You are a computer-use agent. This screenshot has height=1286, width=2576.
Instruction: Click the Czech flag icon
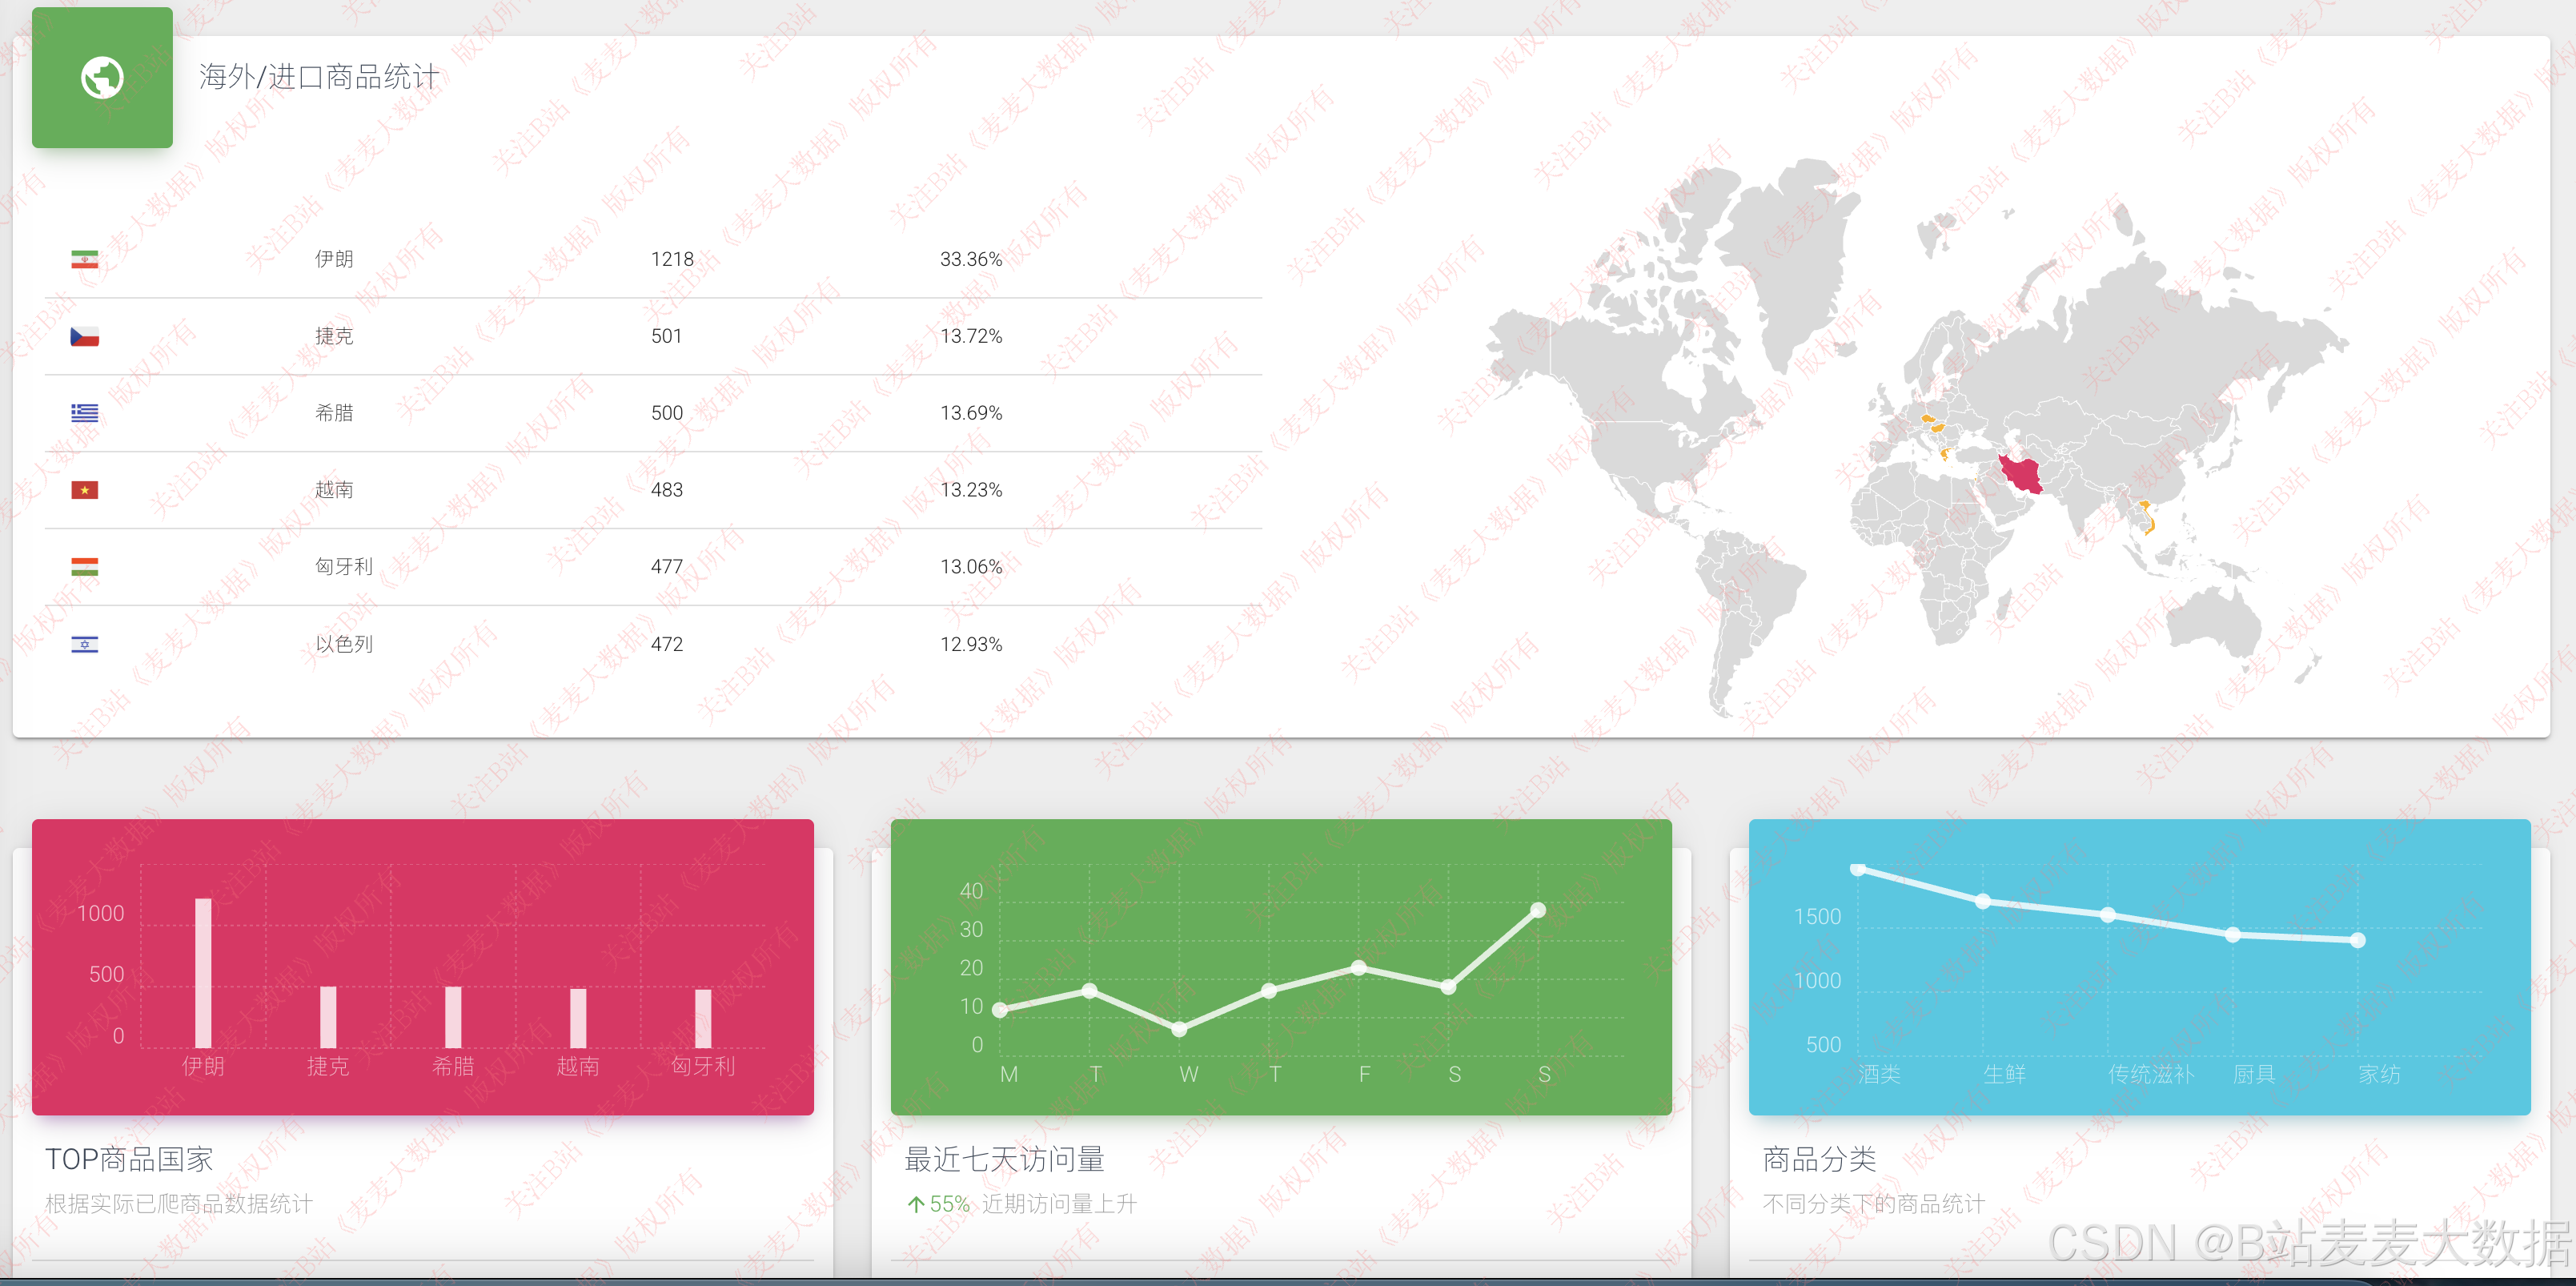(x=85, y=336)
